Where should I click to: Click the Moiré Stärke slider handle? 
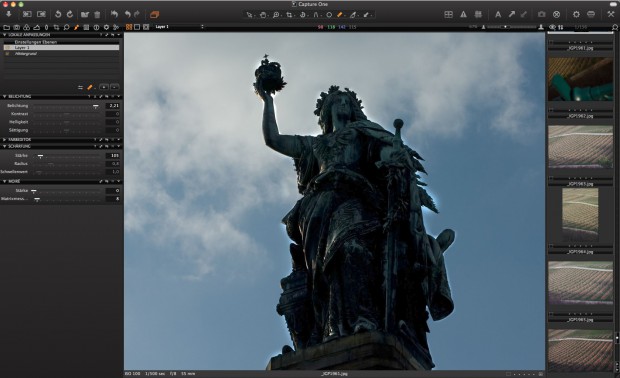coord(34,191)
